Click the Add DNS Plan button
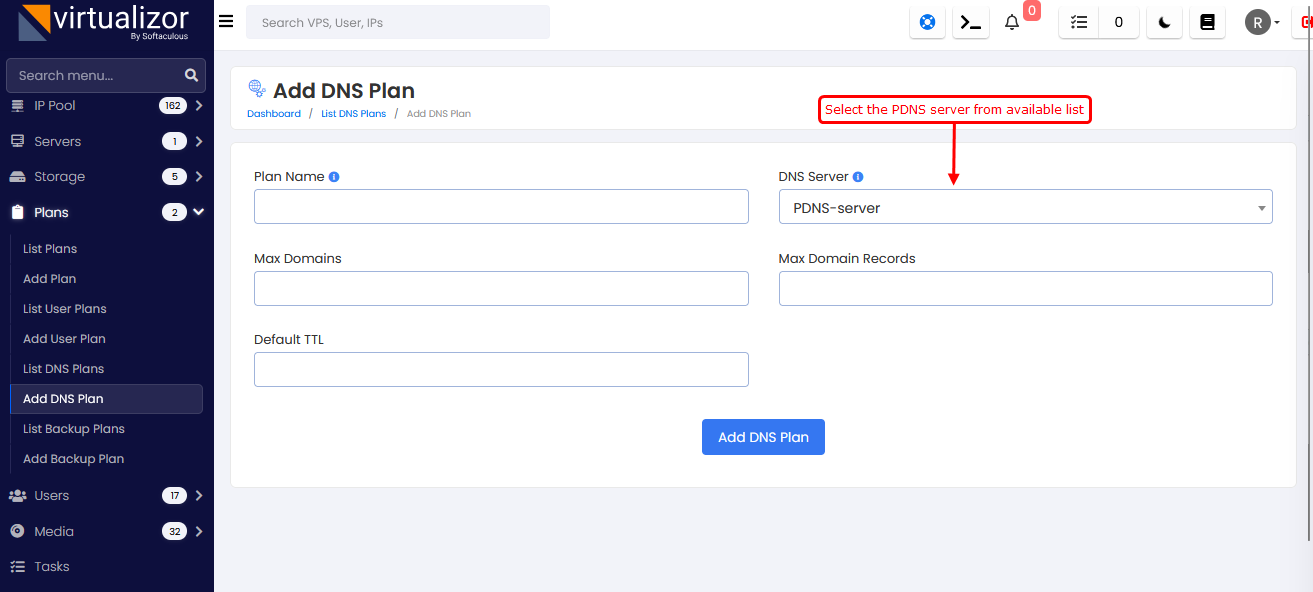1313x592 pixels. tap(763, 437)
